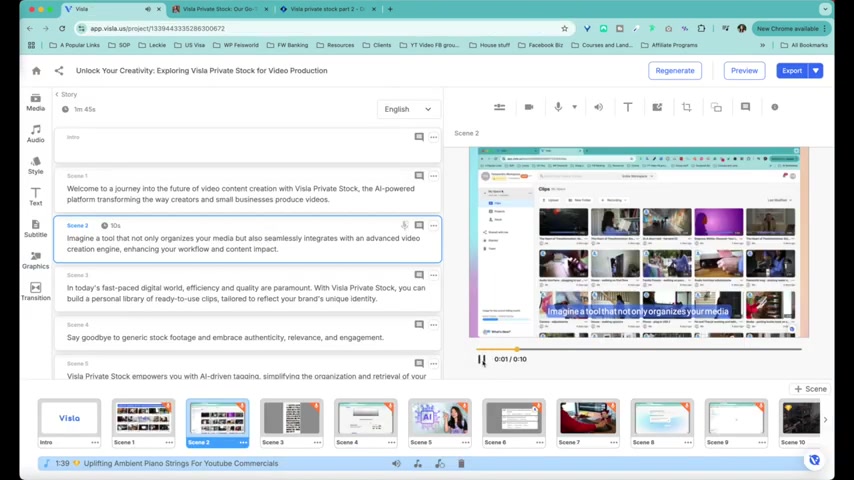Click the video camera record tool
This screenshot has height=480, width=854.
529,107
